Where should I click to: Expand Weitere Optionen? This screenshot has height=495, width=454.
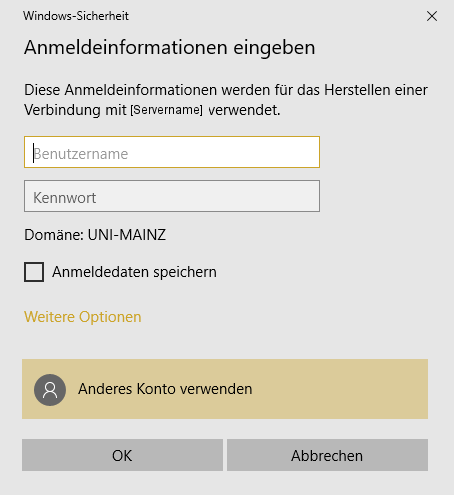(x=83, y=317)
